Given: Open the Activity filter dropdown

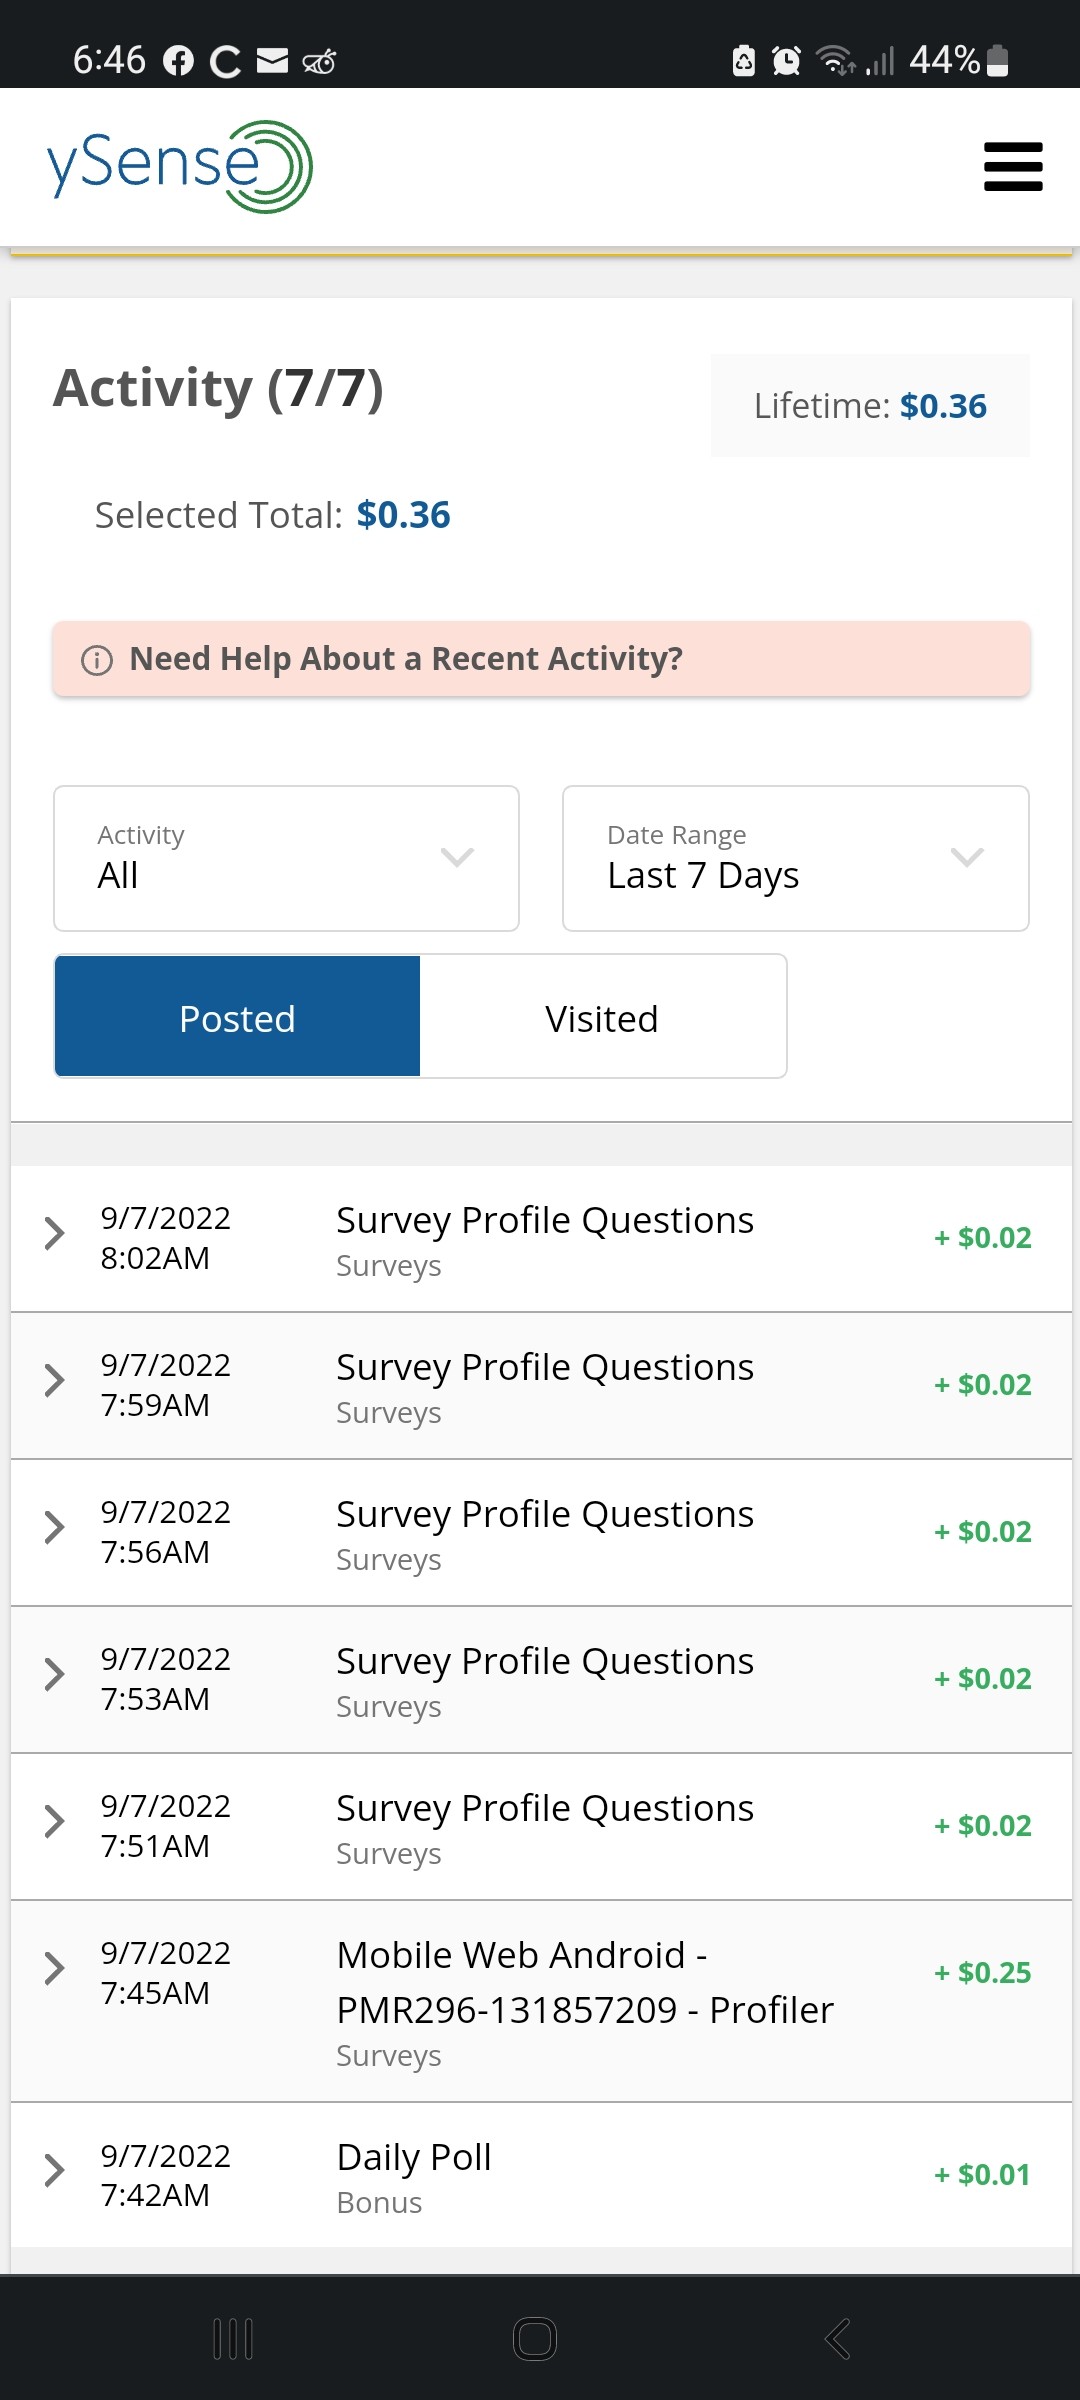Looking at the screenshot, I should [x=286, y=858].
